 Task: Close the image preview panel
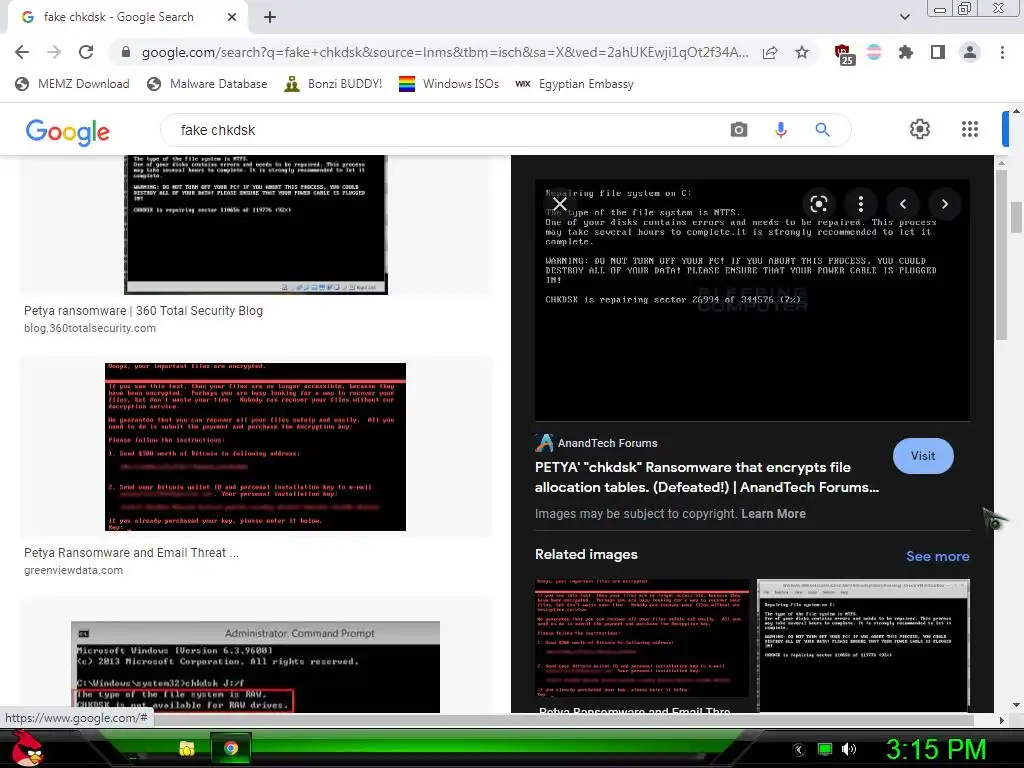click(560, 204)
